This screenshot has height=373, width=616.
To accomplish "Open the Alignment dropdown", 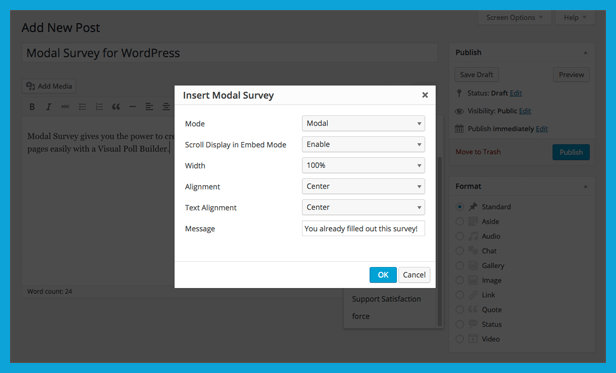I will (363, 186).
